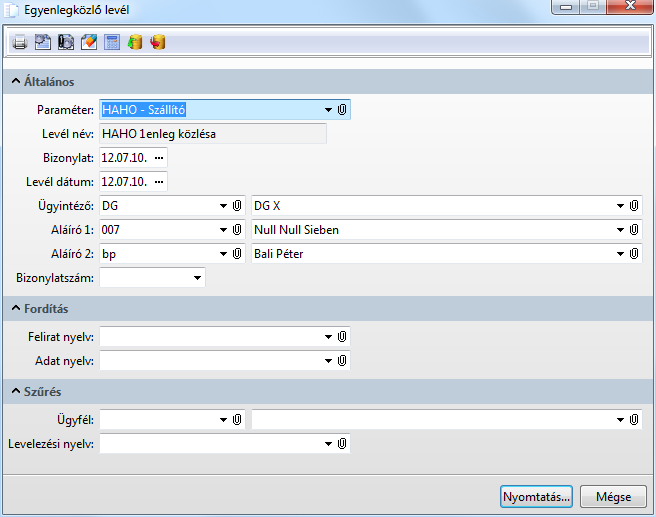Open the Levelezési nyelv dropdown arrow

point(328,444)
